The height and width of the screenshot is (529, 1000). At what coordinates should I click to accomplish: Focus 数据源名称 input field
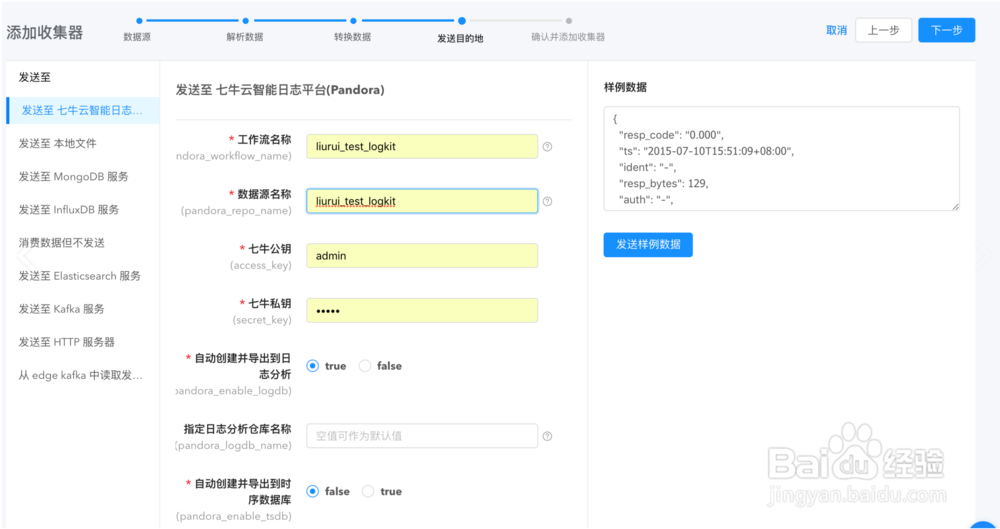[422, 202]
